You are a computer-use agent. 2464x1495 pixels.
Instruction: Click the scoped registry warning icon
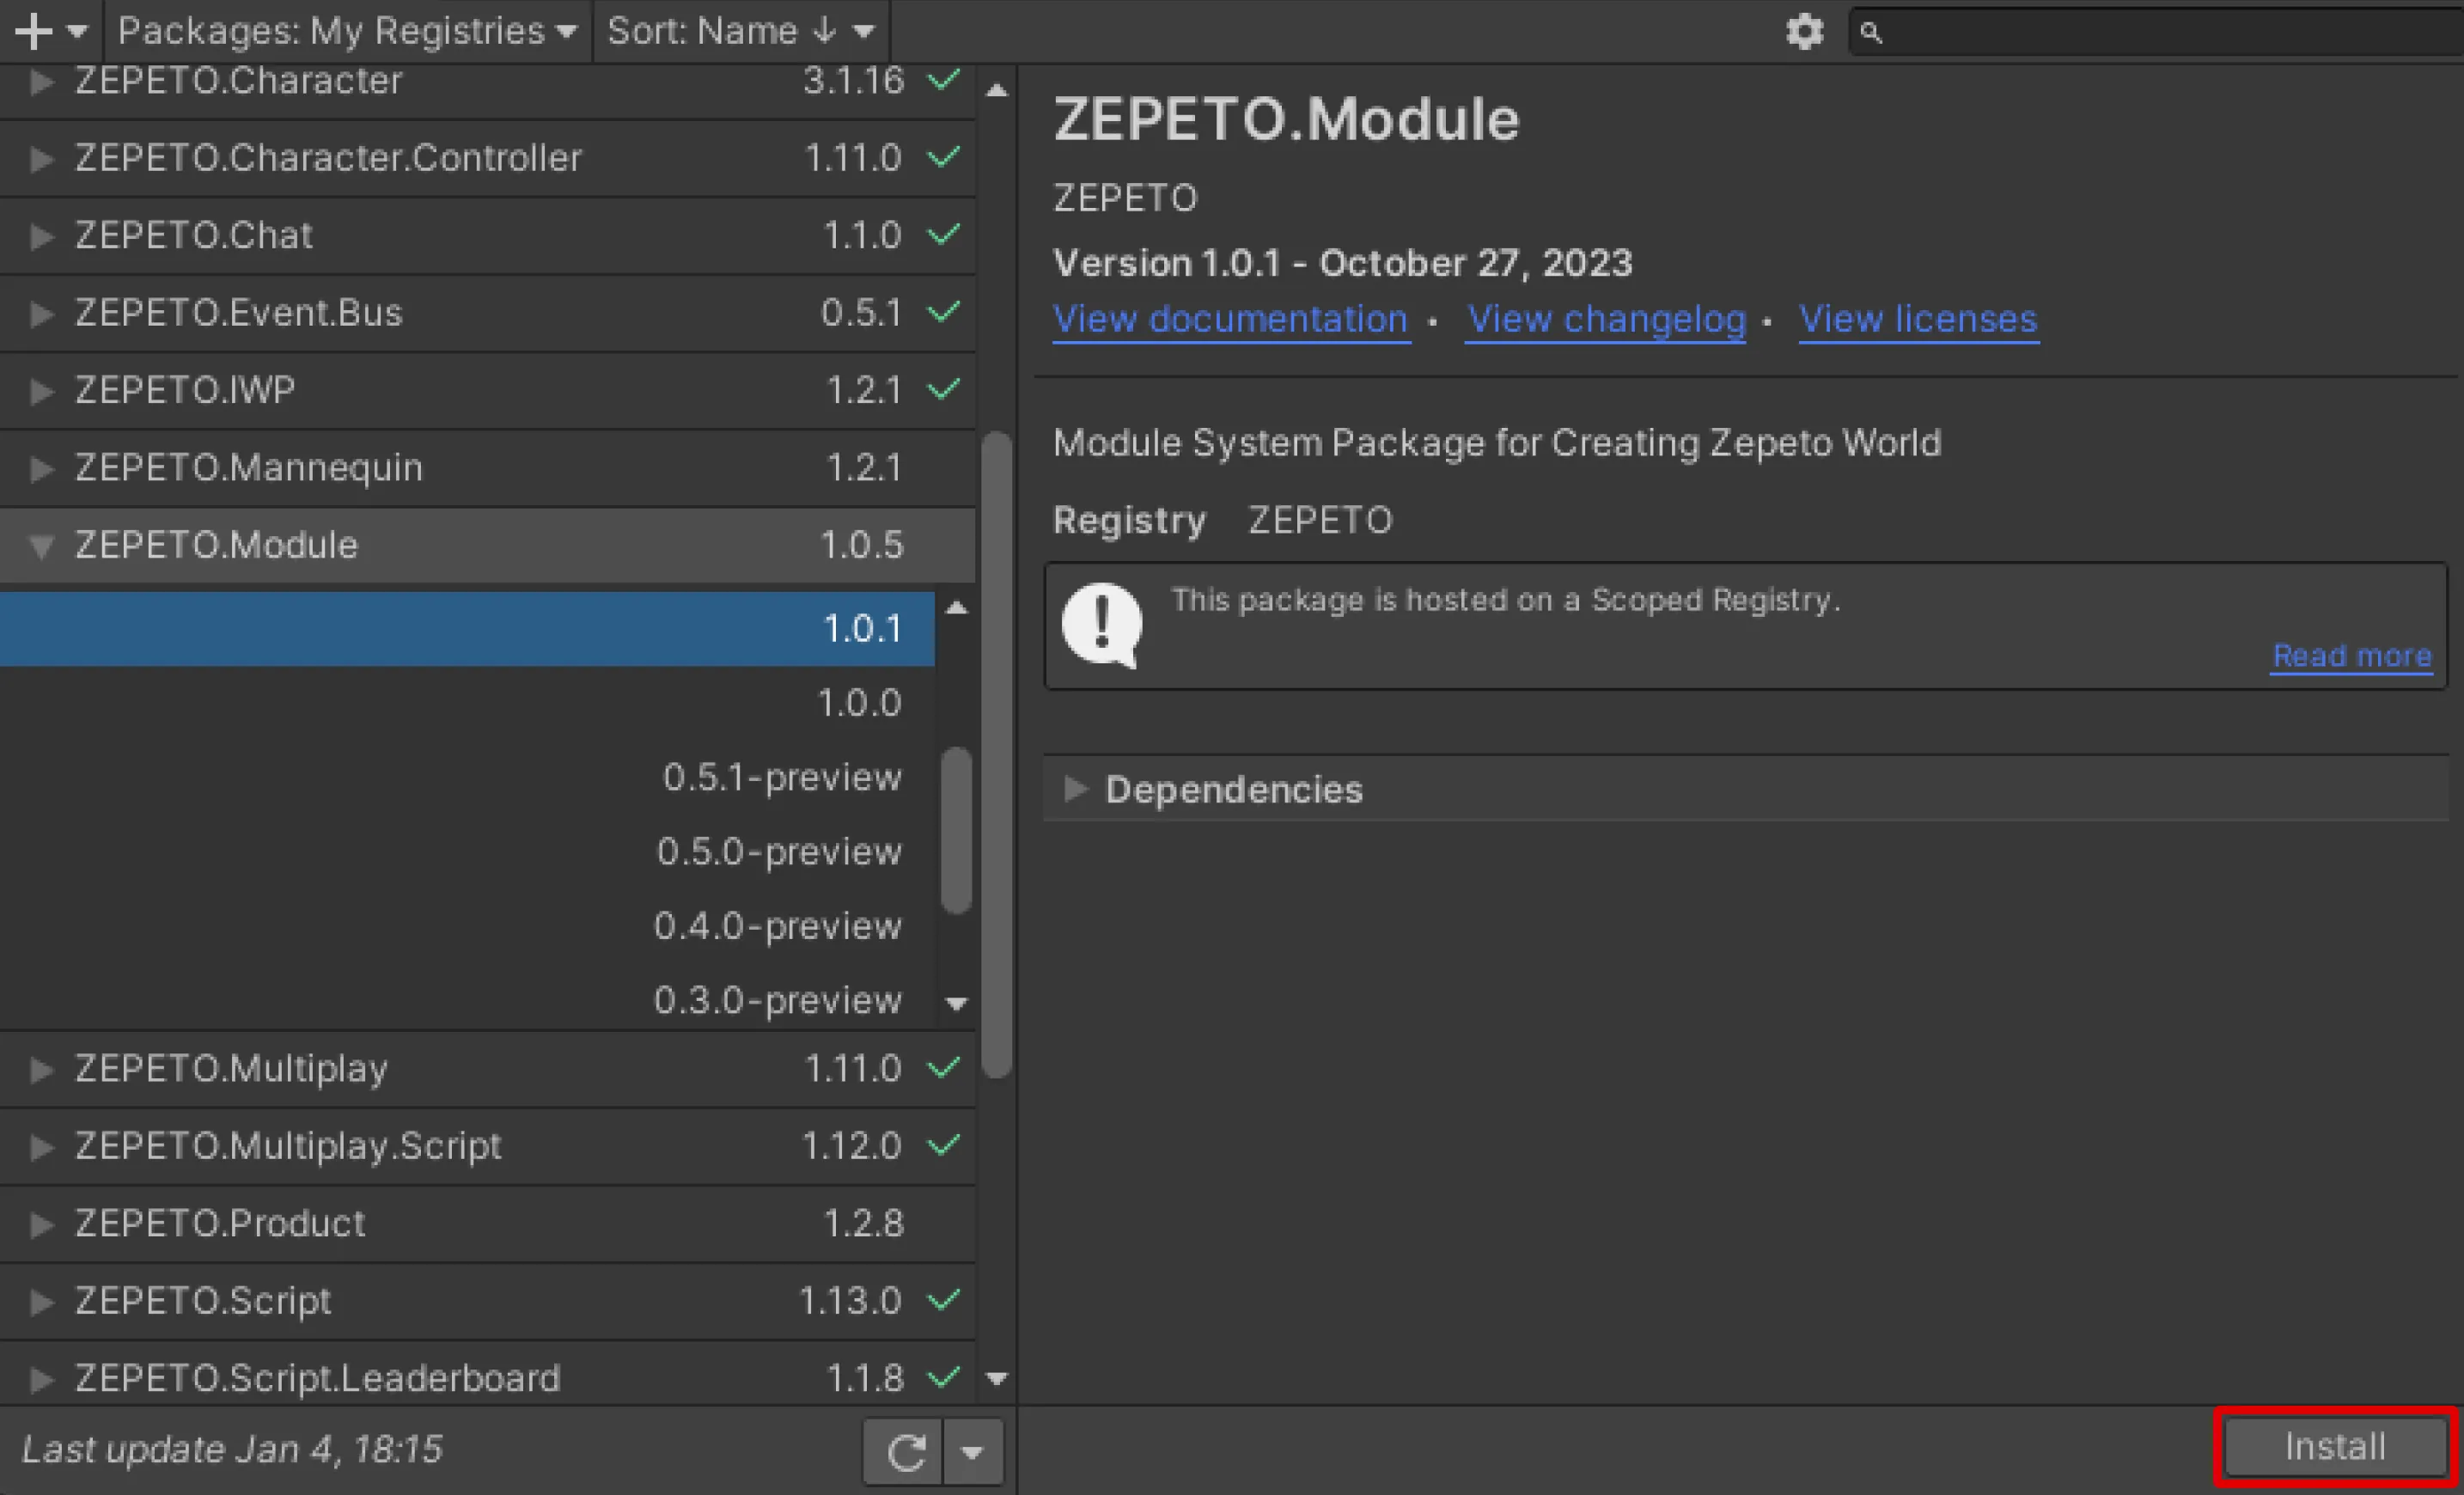click(x=1102, y=625)
